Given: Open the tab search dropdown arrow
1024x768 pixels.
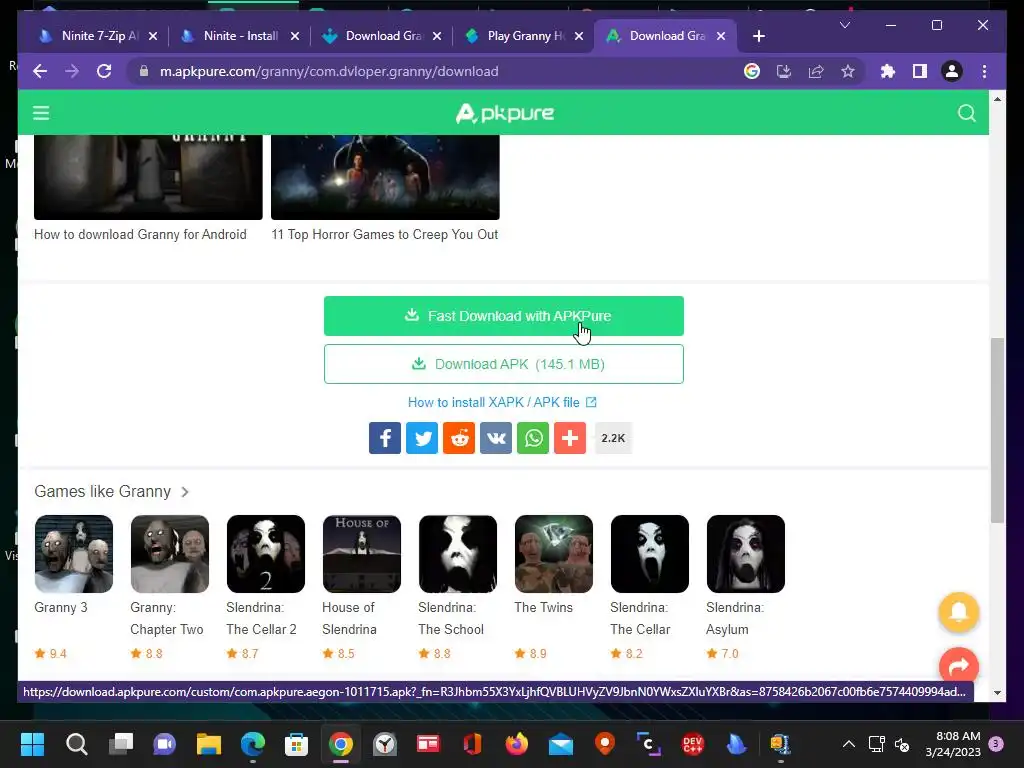Looking at the screenshot, I should click(844, 25).
